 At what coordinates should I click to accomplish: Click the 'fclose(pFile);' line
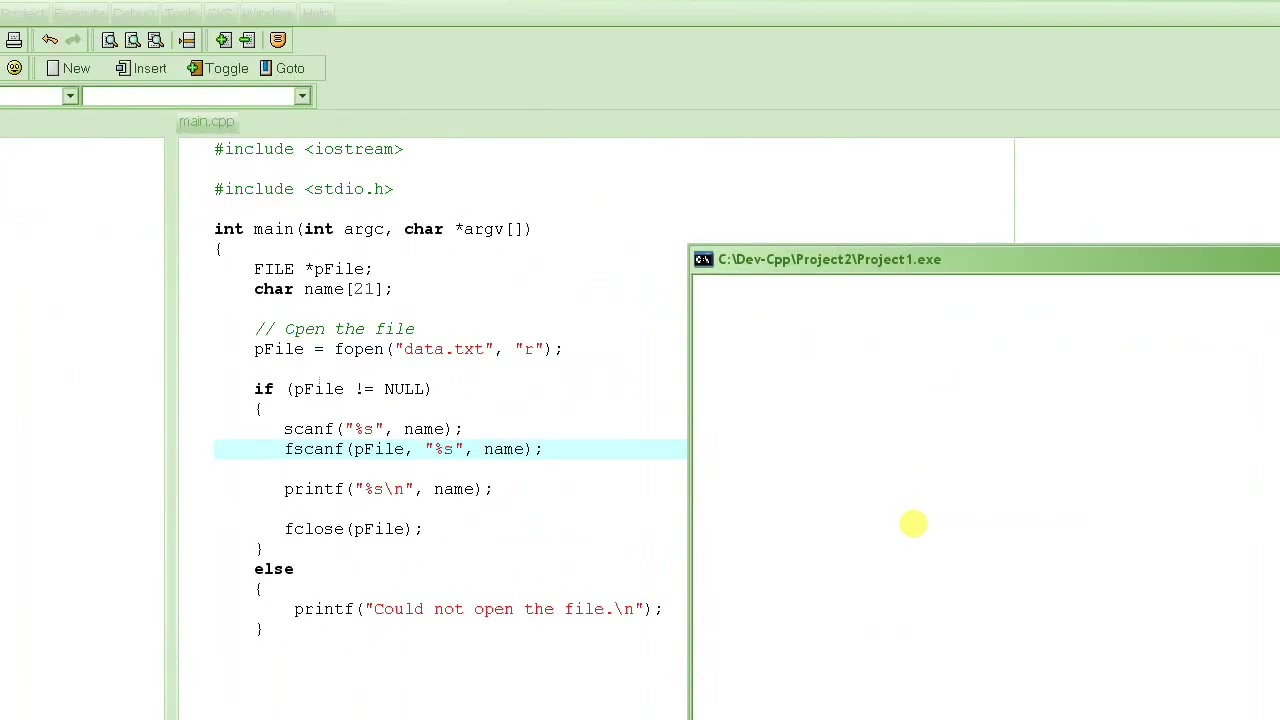[353, 529]
